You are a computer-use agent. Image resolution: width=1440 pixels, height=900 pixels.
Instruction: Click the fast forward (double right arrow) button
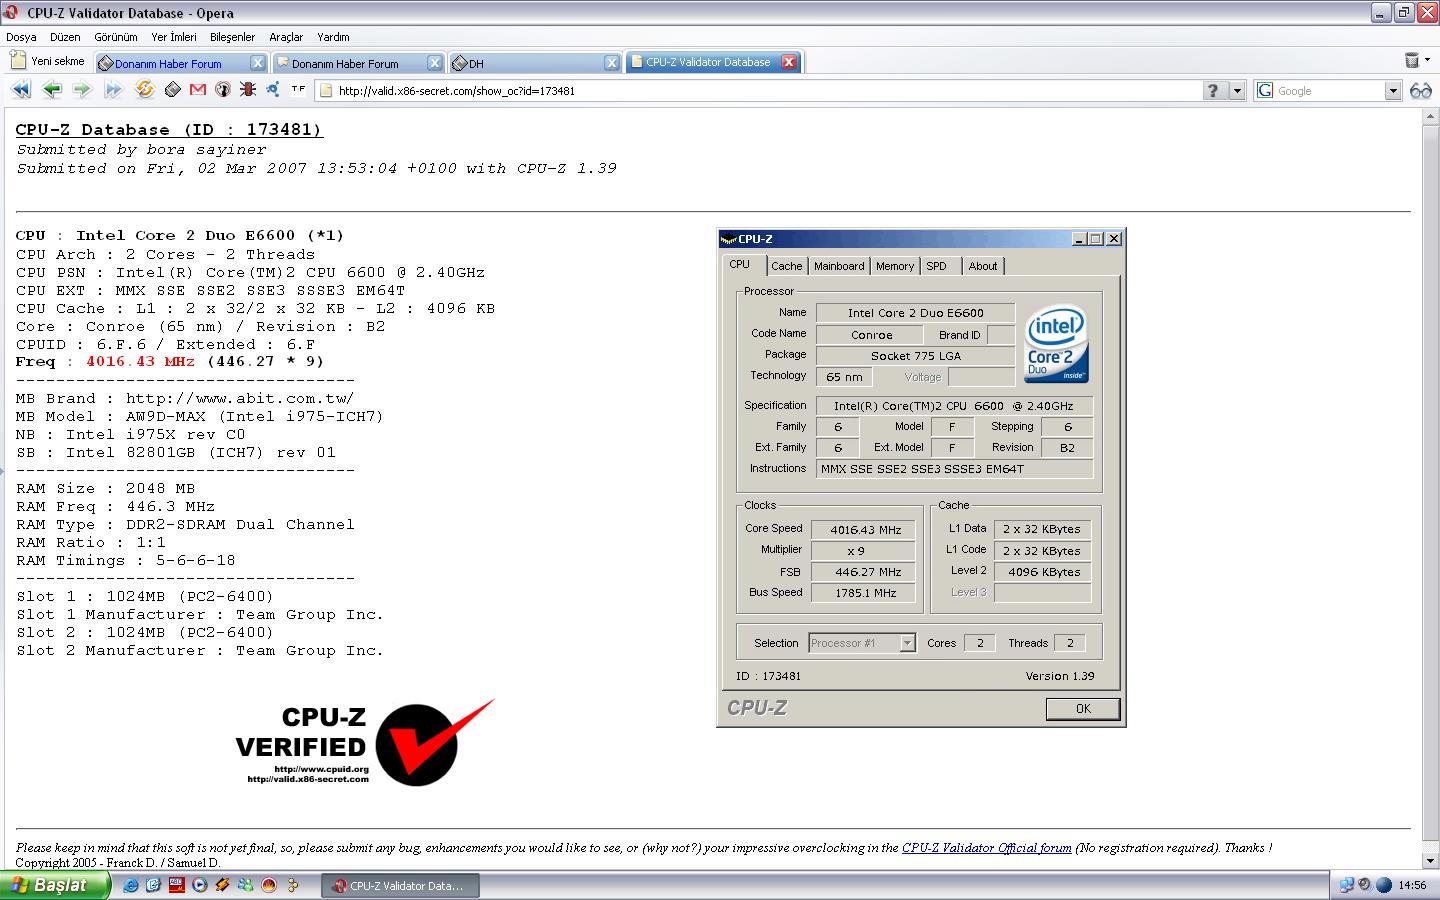[x=113, y=90]
